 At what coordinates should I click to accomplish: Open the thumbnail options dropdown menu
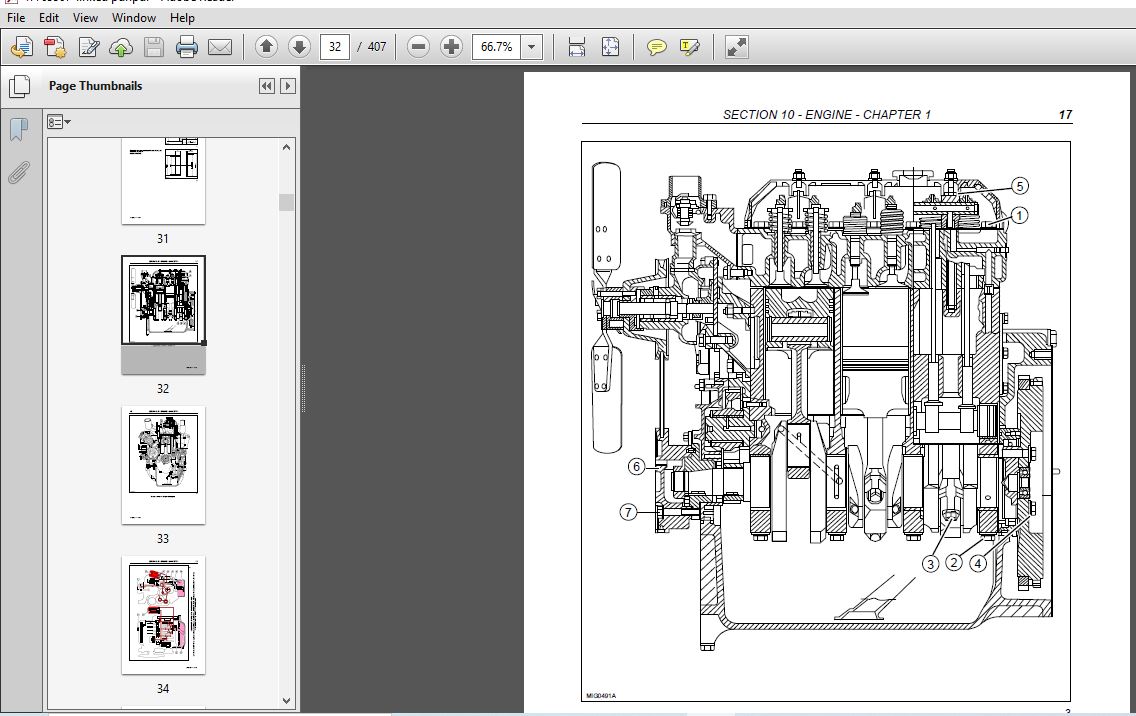59,122
